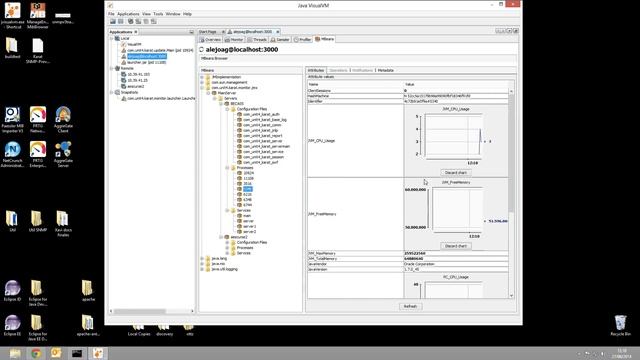This screenshot has width=640, height=360.
Task: Click the first toolbar icon under the File menu
Action: [x=113, y=21]
